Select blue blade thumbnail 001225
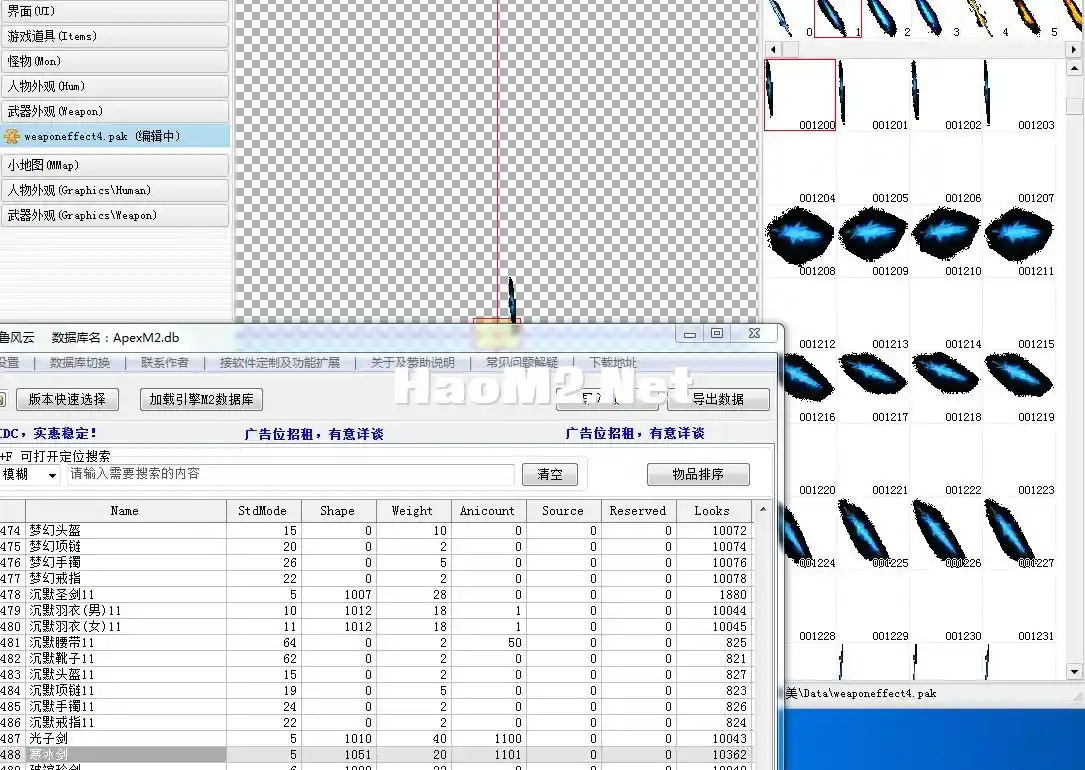 tap(873, 533)
